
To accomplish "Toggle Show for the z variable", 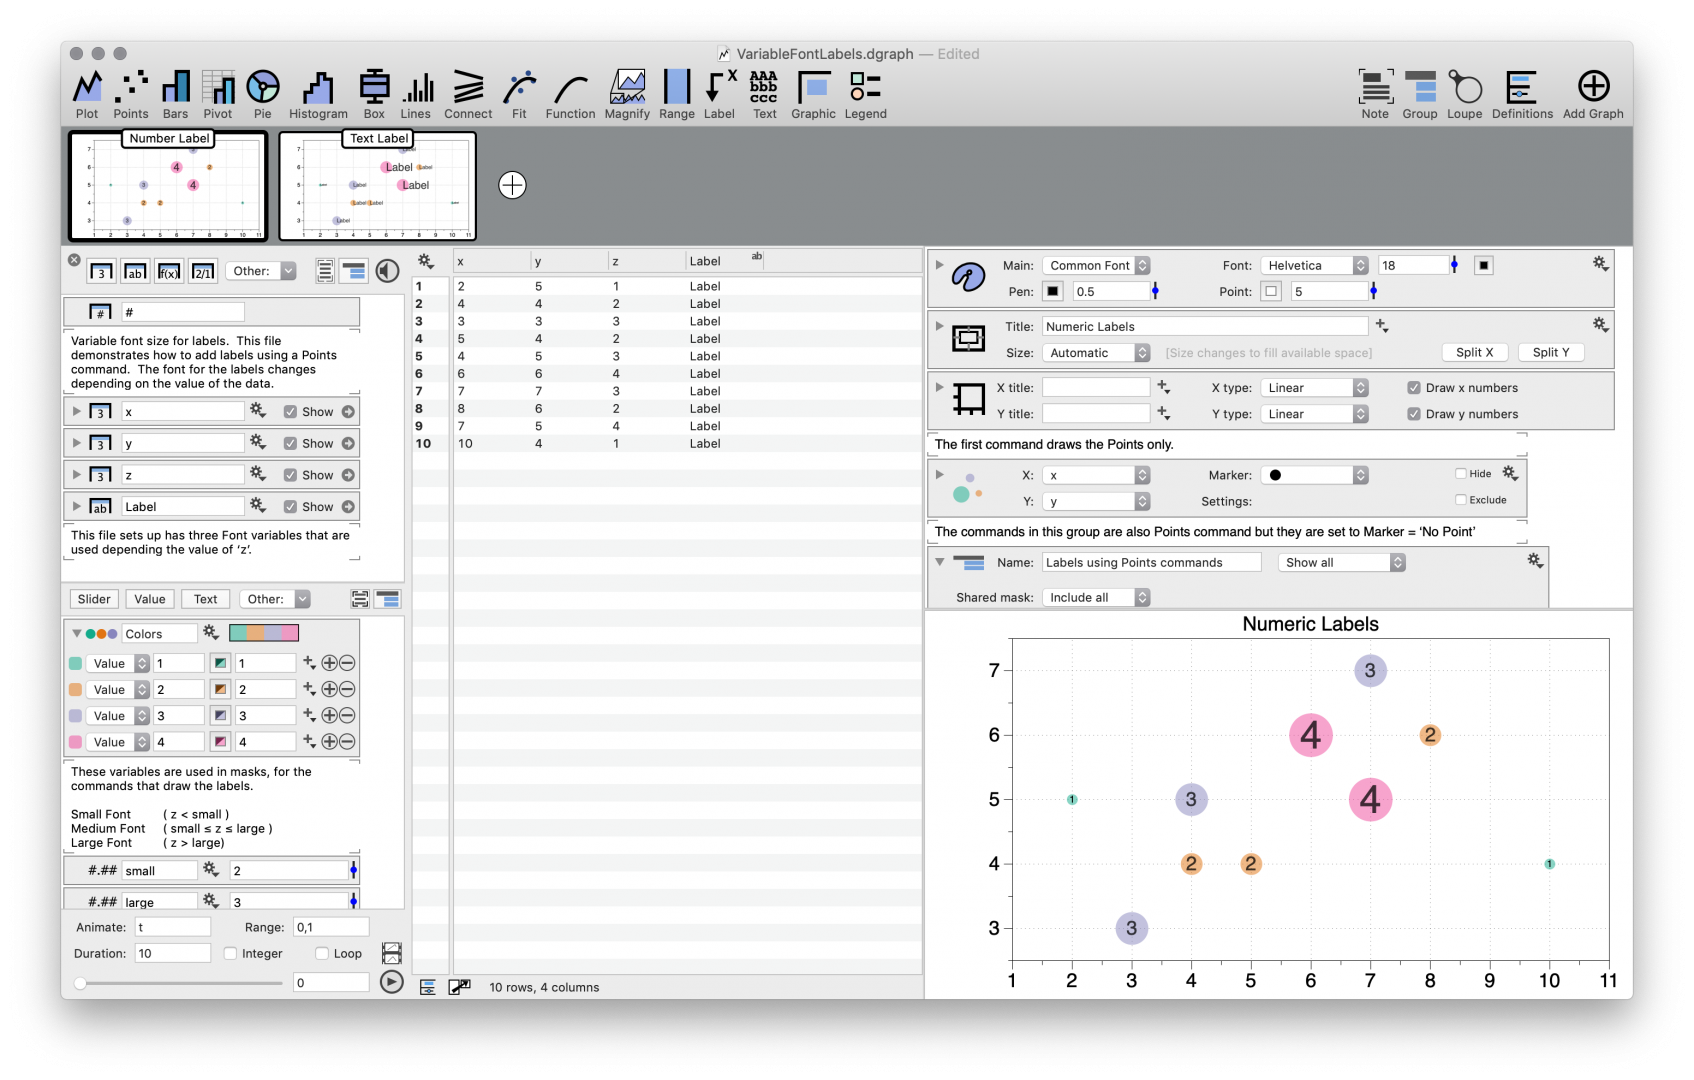I will tap(288, 474).
